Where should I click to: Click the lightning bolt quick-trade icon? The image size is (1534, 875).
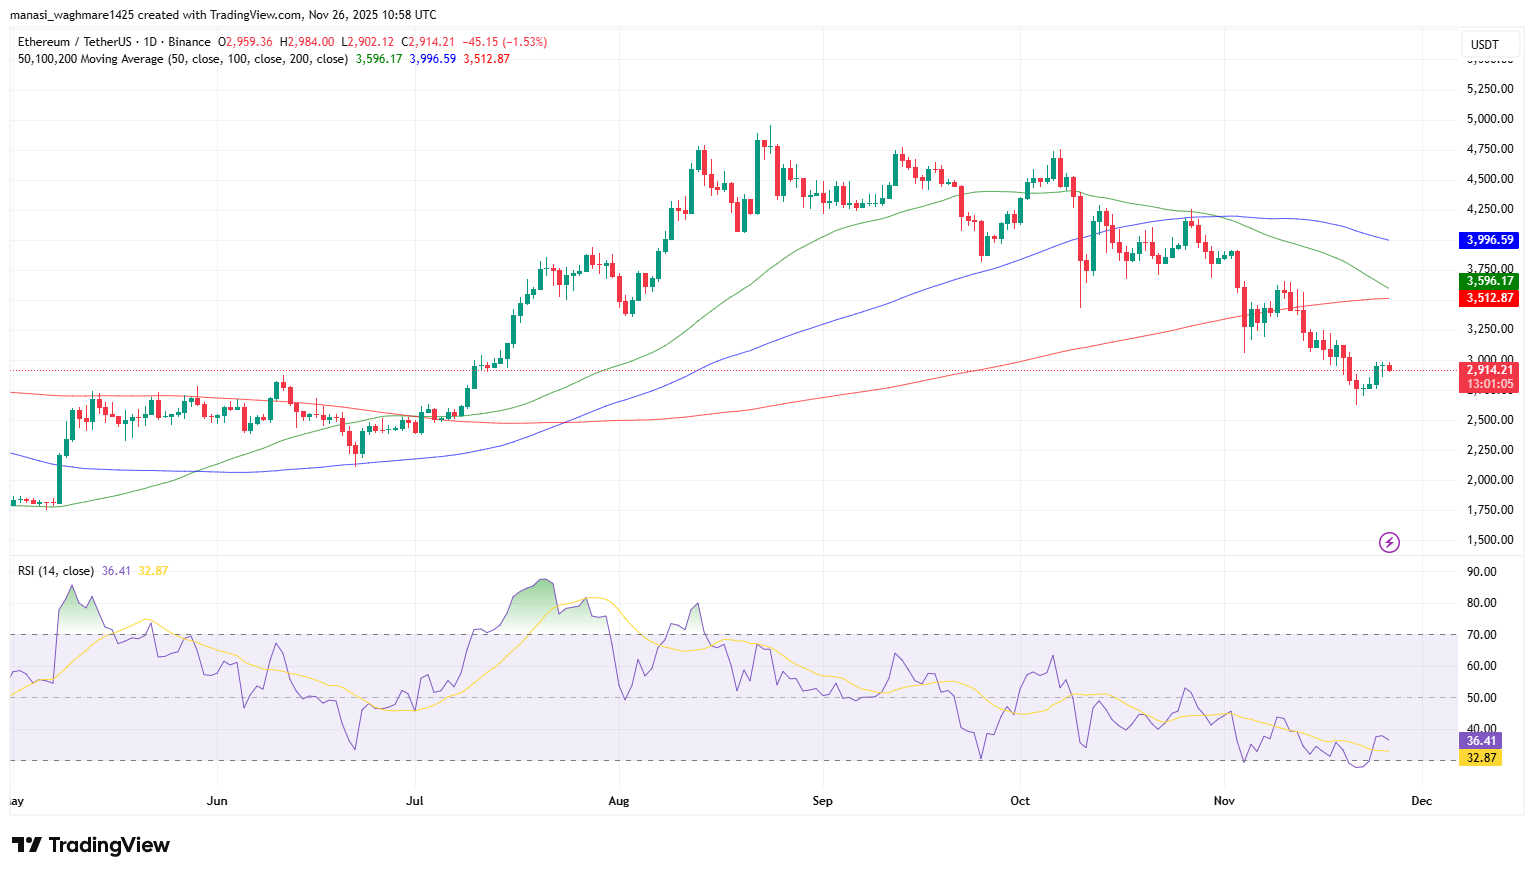1389,542
